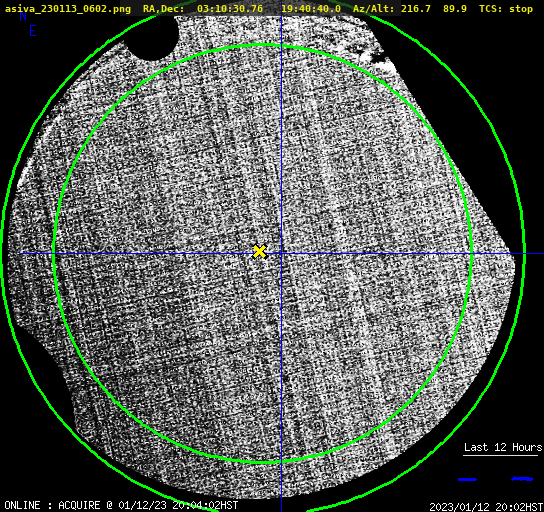This screenshot has width=544, height=512.
Task: Click the right blue arrow marker in legend
Action: tap(522, 479)
